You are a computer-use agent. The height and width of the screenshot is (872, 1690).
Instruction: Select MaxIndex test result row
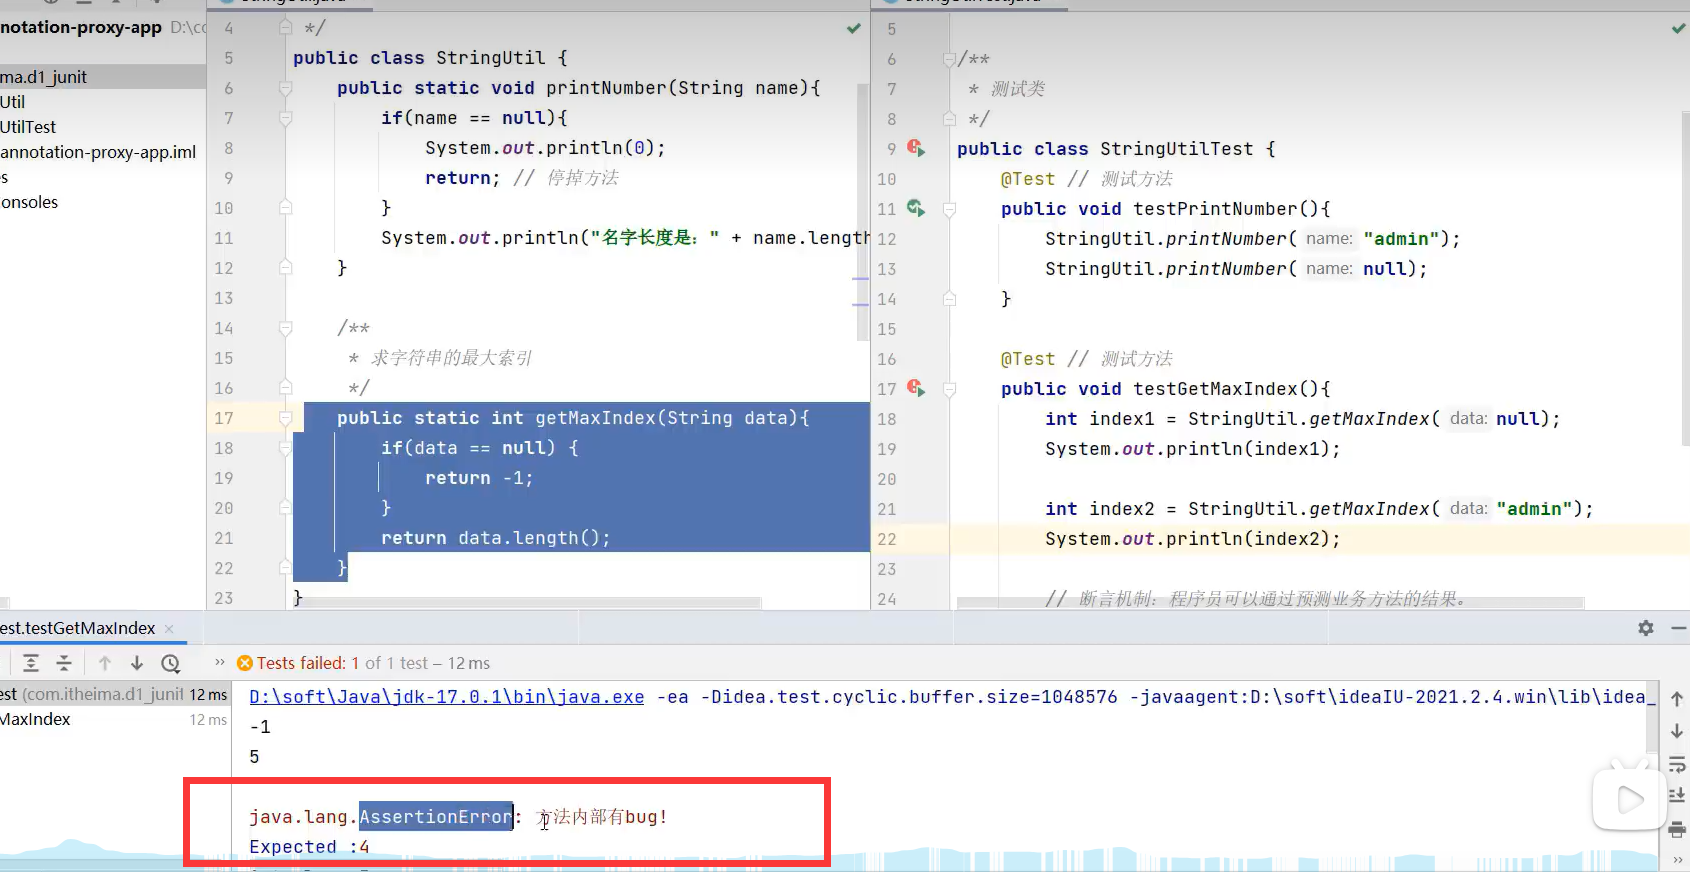pos(115,719)
